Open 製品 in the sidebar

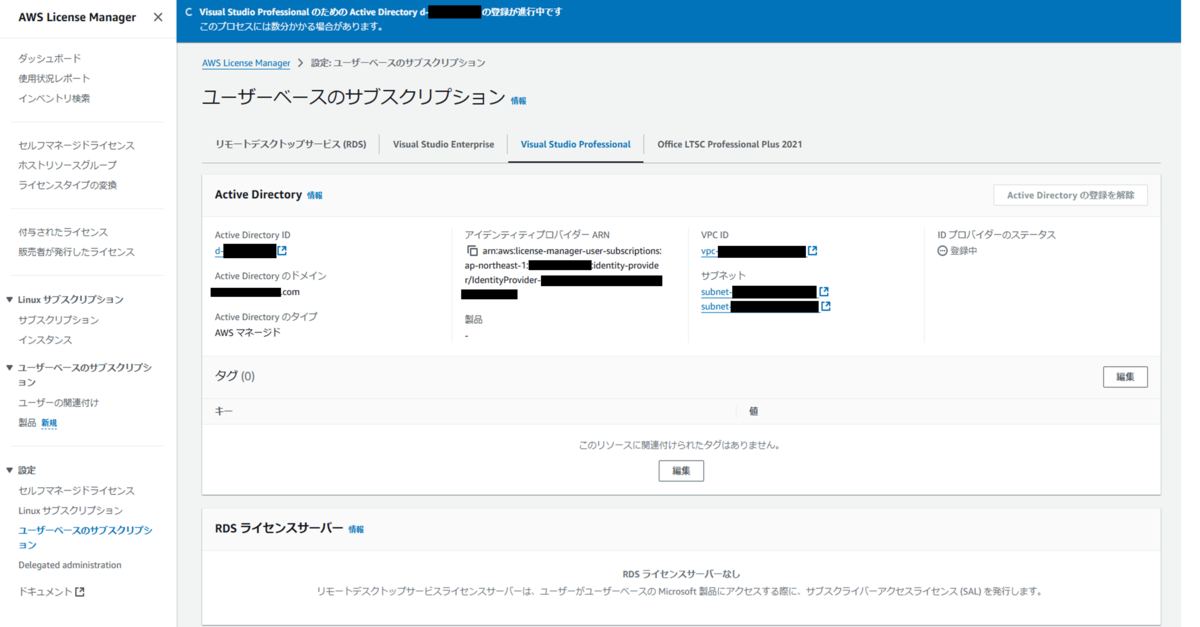point(27,423)
